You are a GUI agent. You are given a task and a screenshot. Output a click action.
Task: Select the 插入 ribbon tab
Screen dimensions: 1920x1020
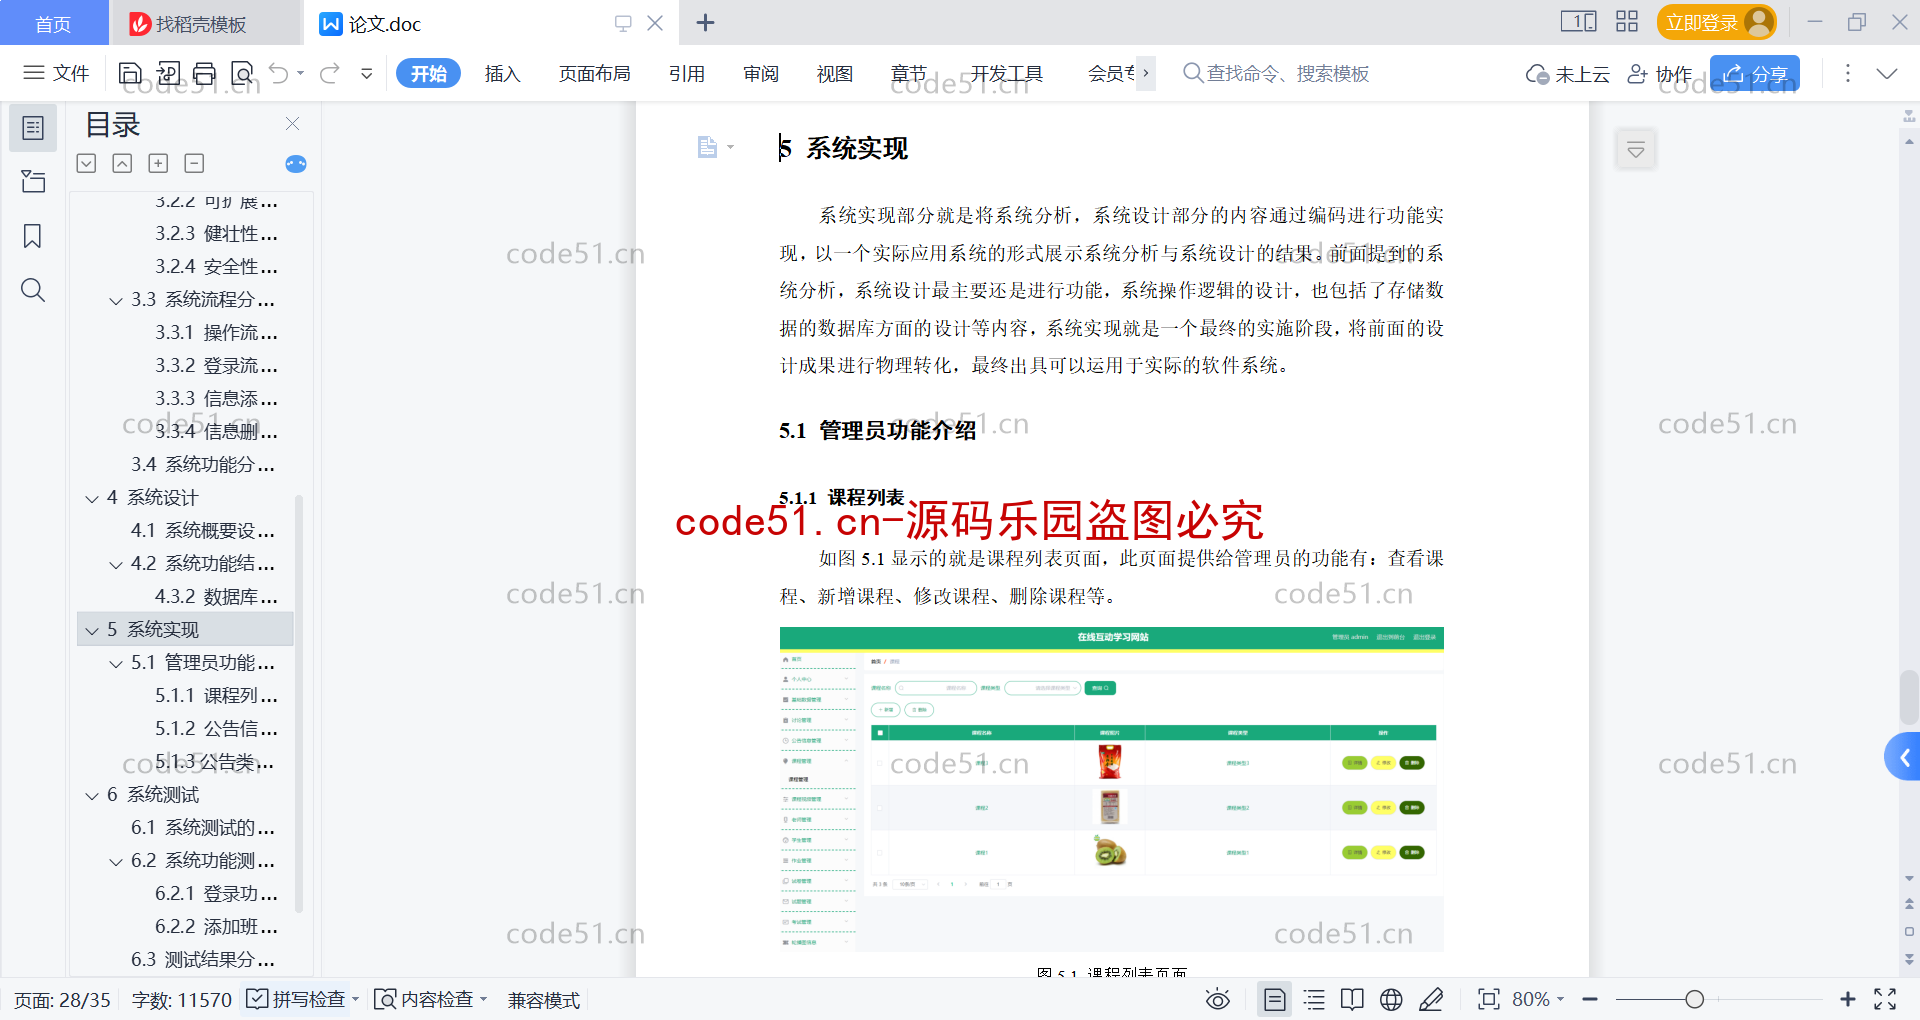pyautogui.click(x=502, y=73)
